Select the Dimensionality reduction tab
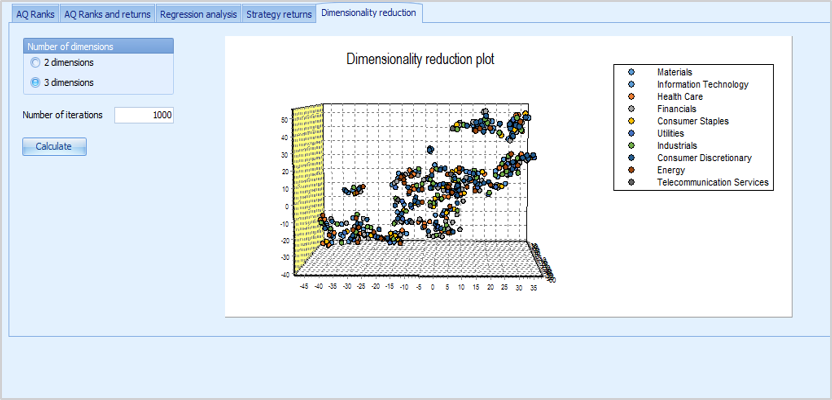832x400 pixels. point(370,14)
